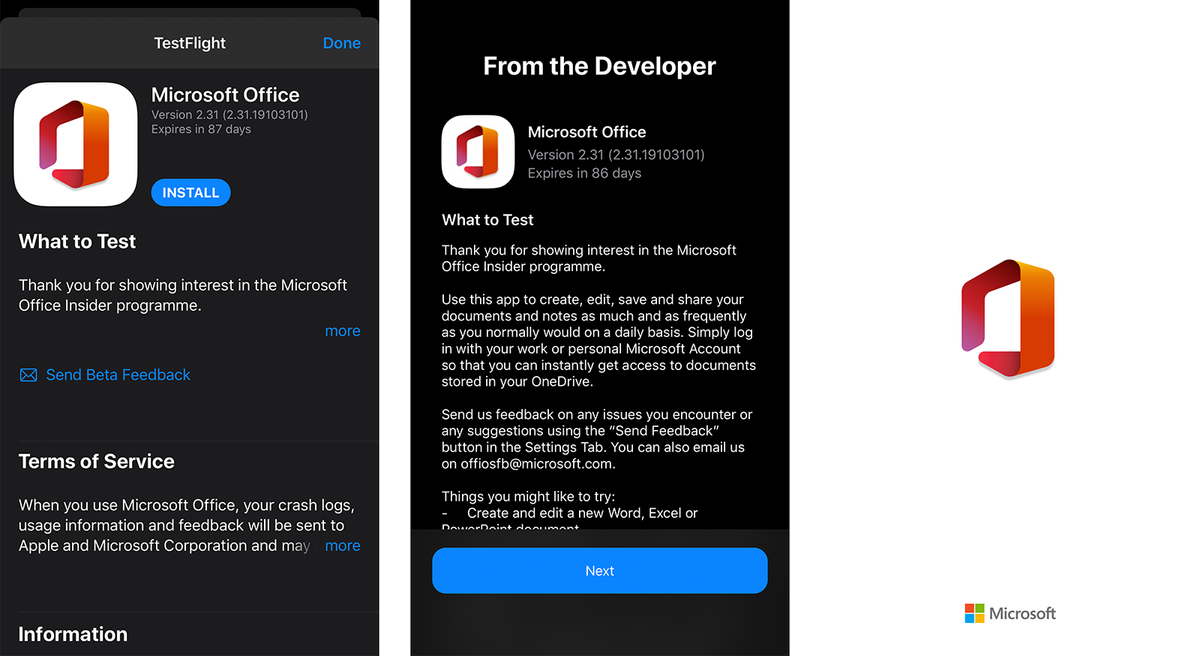
Task: Expand Terms of Service using more
Action: coord(342,545)
